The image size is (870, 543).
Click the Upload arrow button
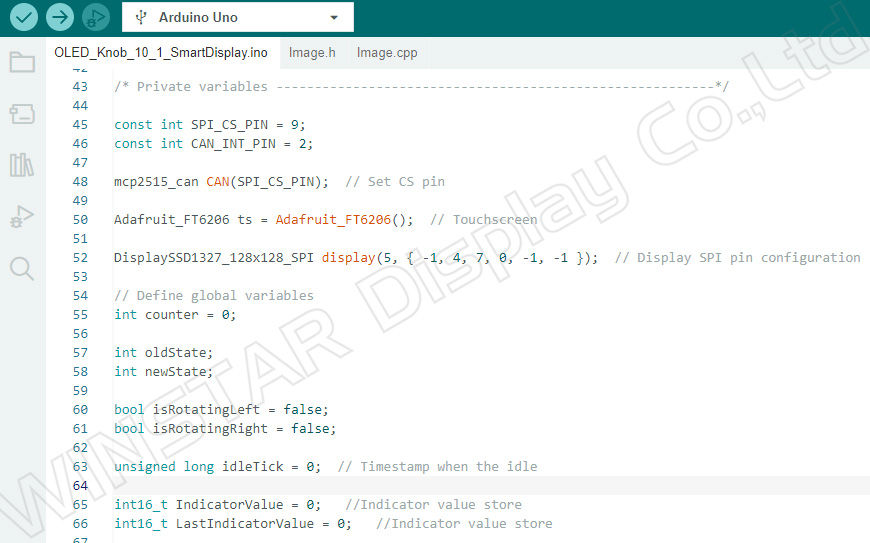click(x=60, y=17)
